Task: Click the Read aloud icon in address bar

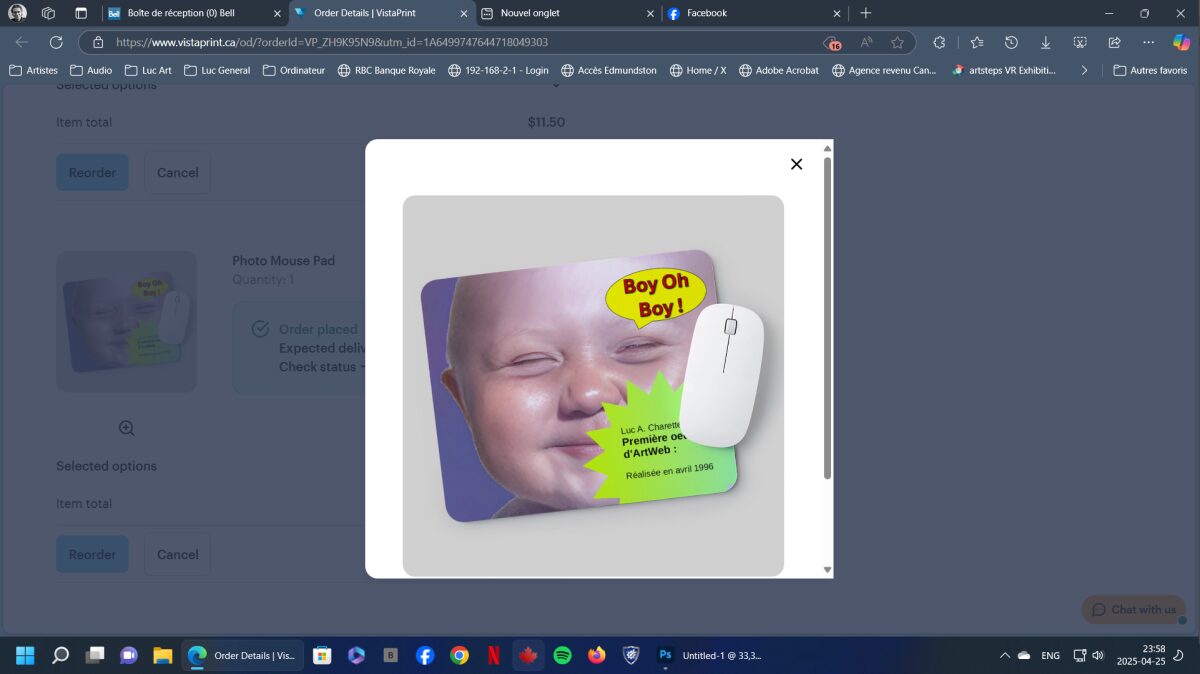Action: (x=866, y=42)
